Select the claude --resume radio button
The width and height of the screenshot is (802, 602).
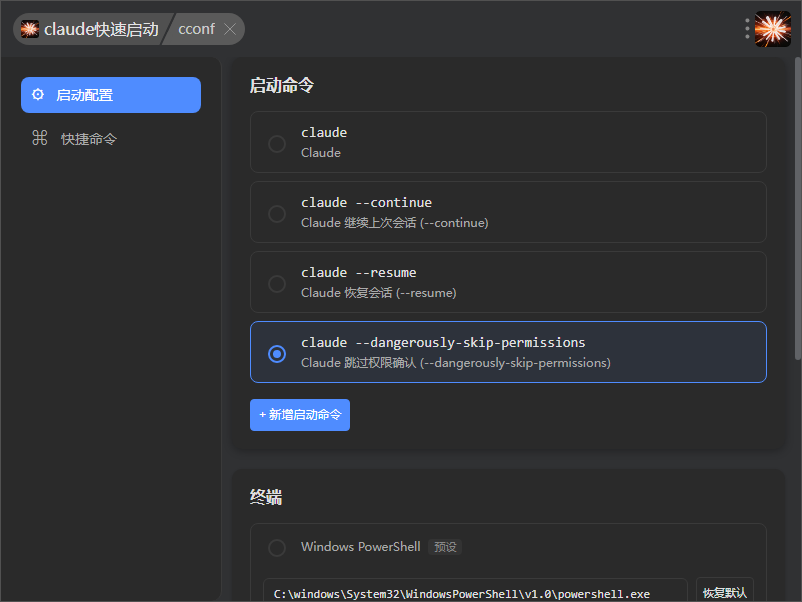(277, 284)
